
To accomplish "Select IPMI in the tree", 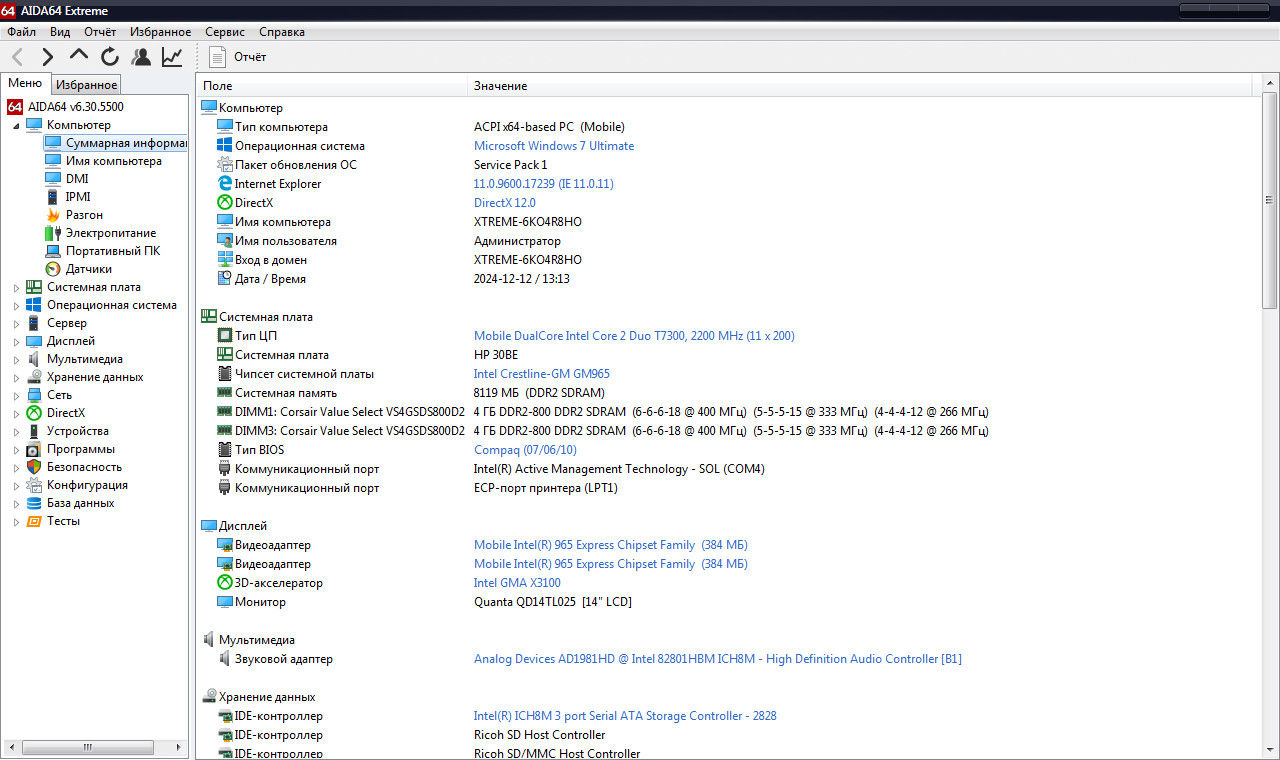I will [78, 197].
